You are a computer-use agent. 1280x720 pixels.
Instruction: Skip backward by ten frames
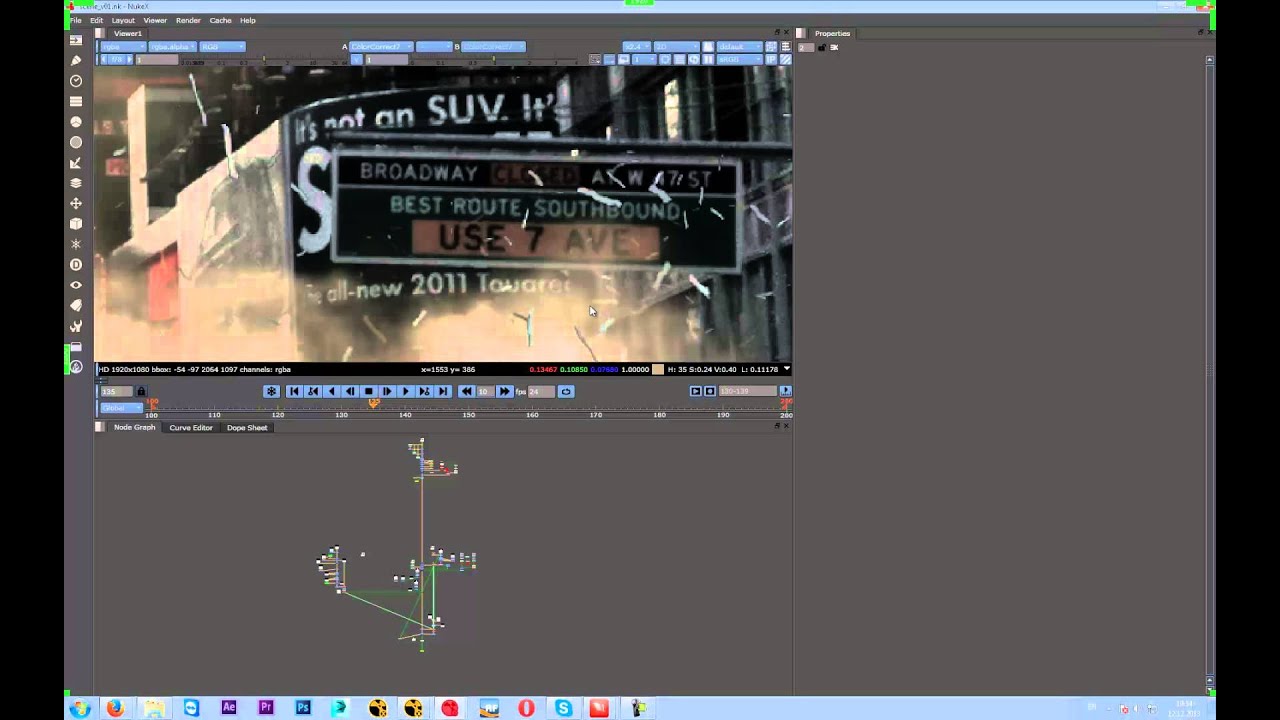pyautogui.click(x=467, y=391)
